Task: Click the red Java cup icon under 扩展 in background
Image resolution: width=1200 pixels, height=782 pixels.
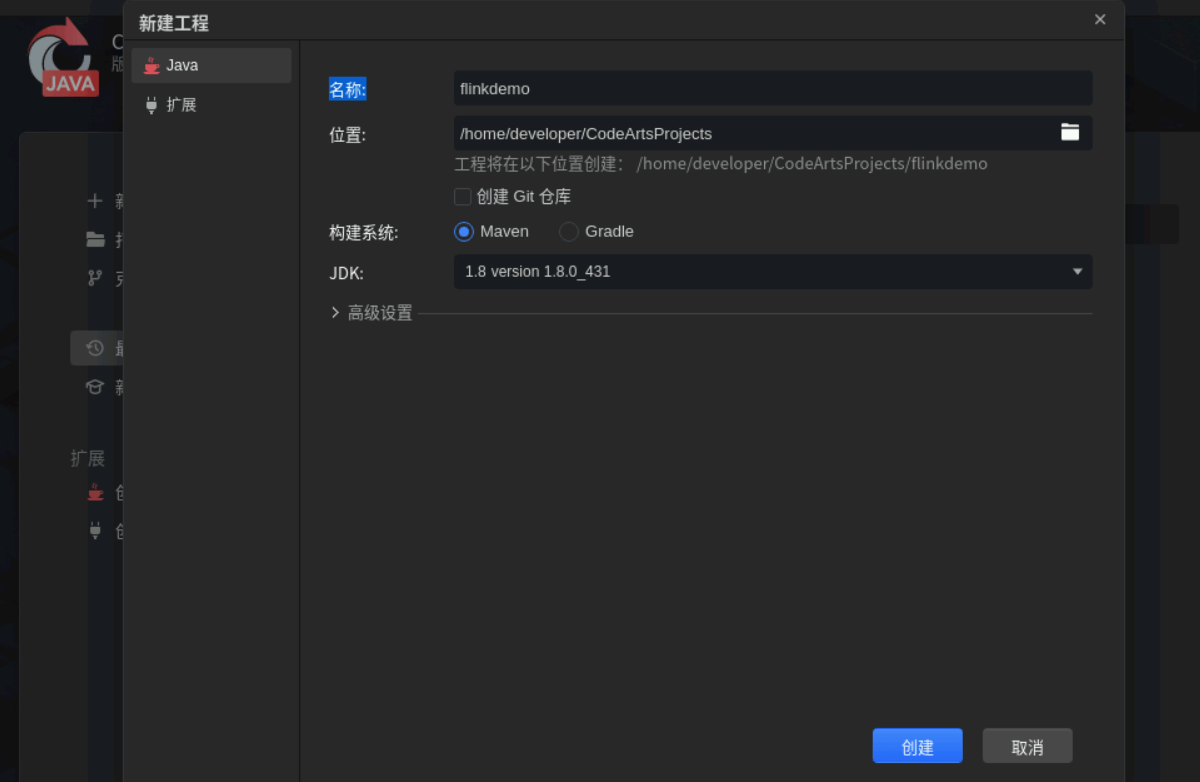Action: (95, 492)
